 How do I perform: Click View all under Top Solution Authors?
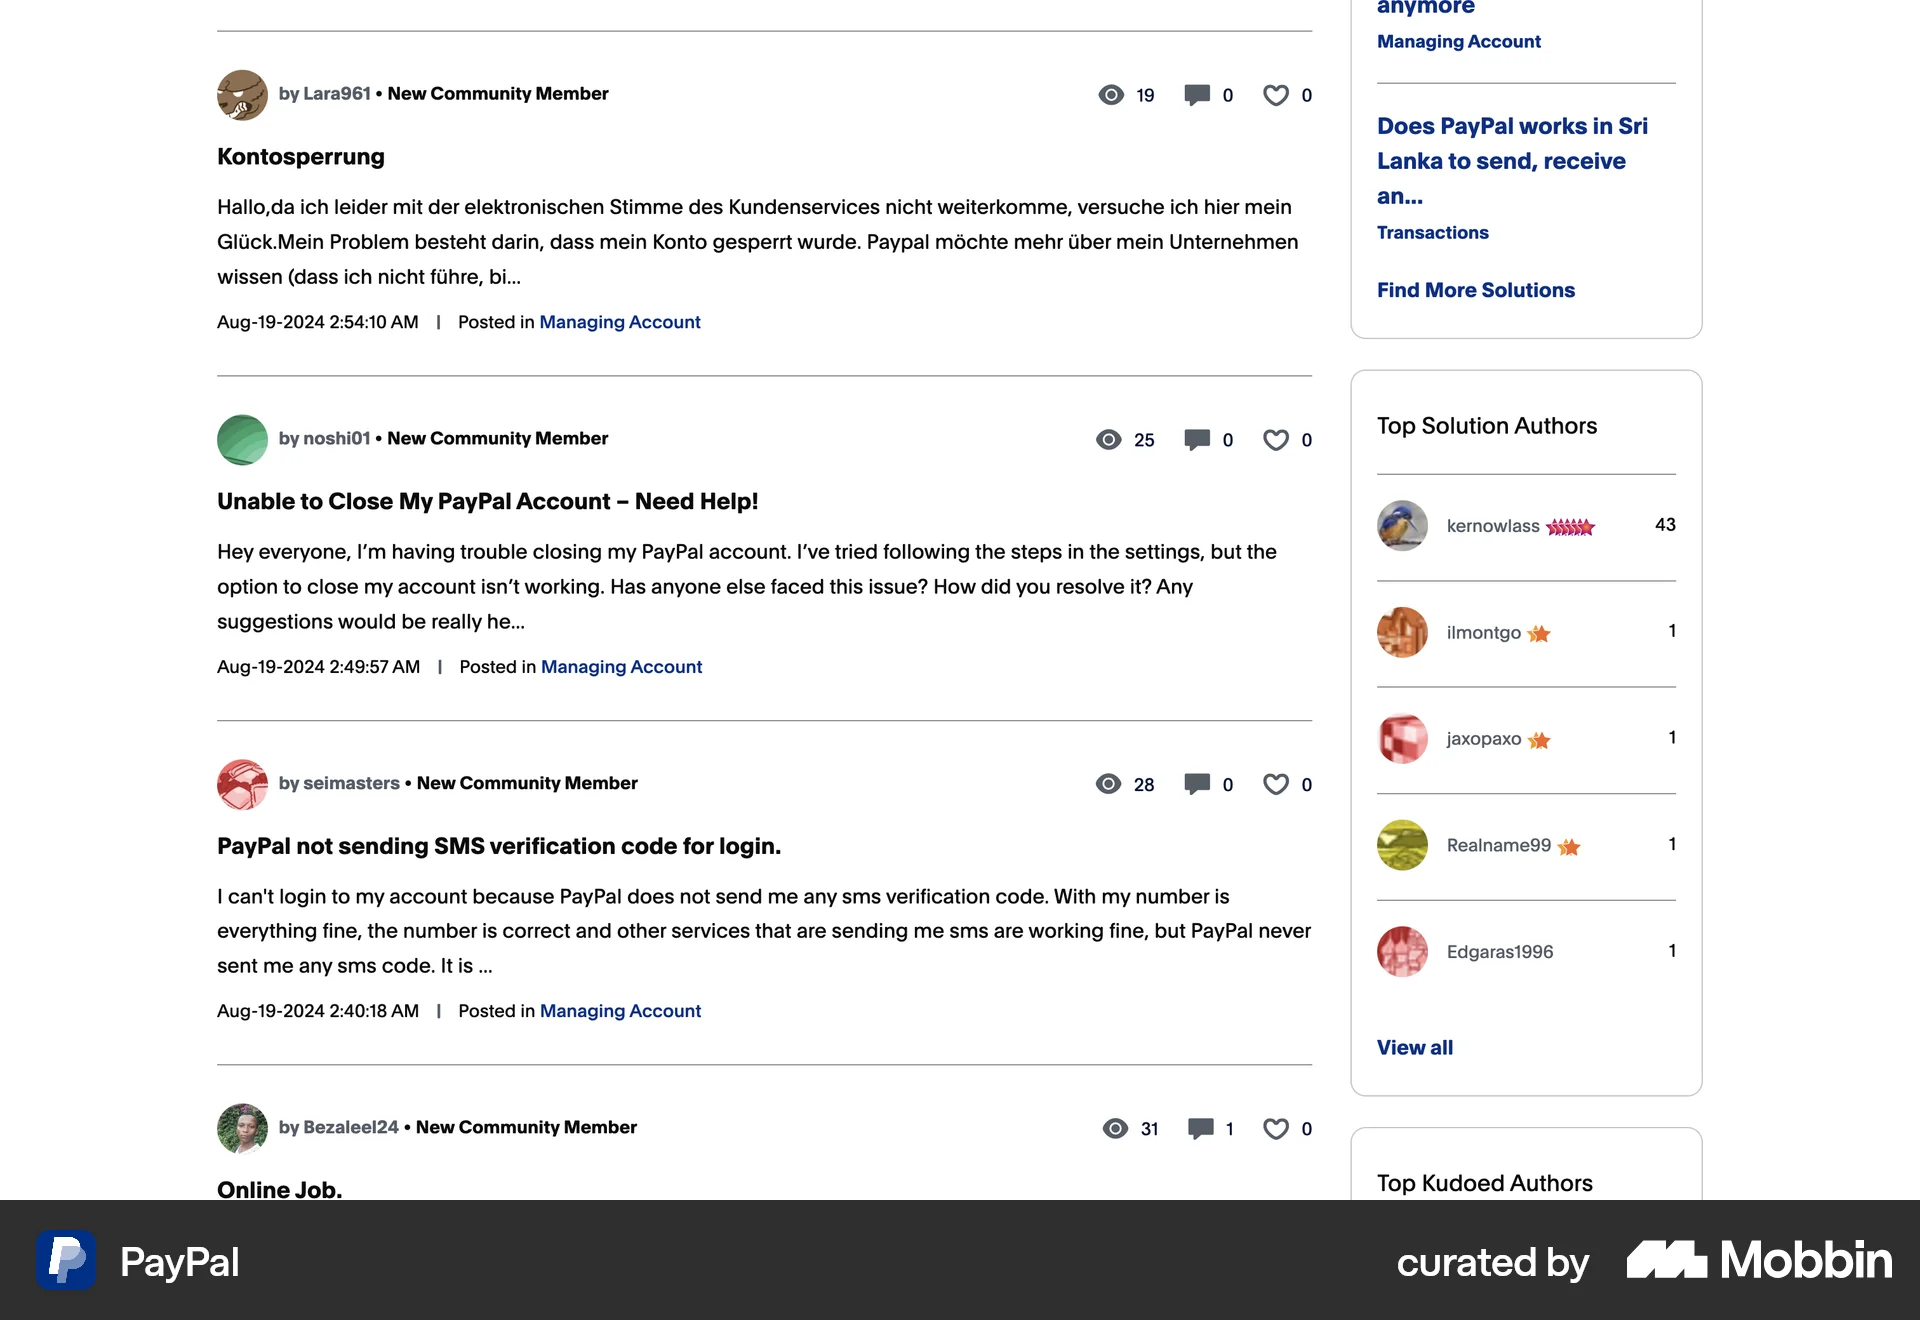click(1414, 1048)
